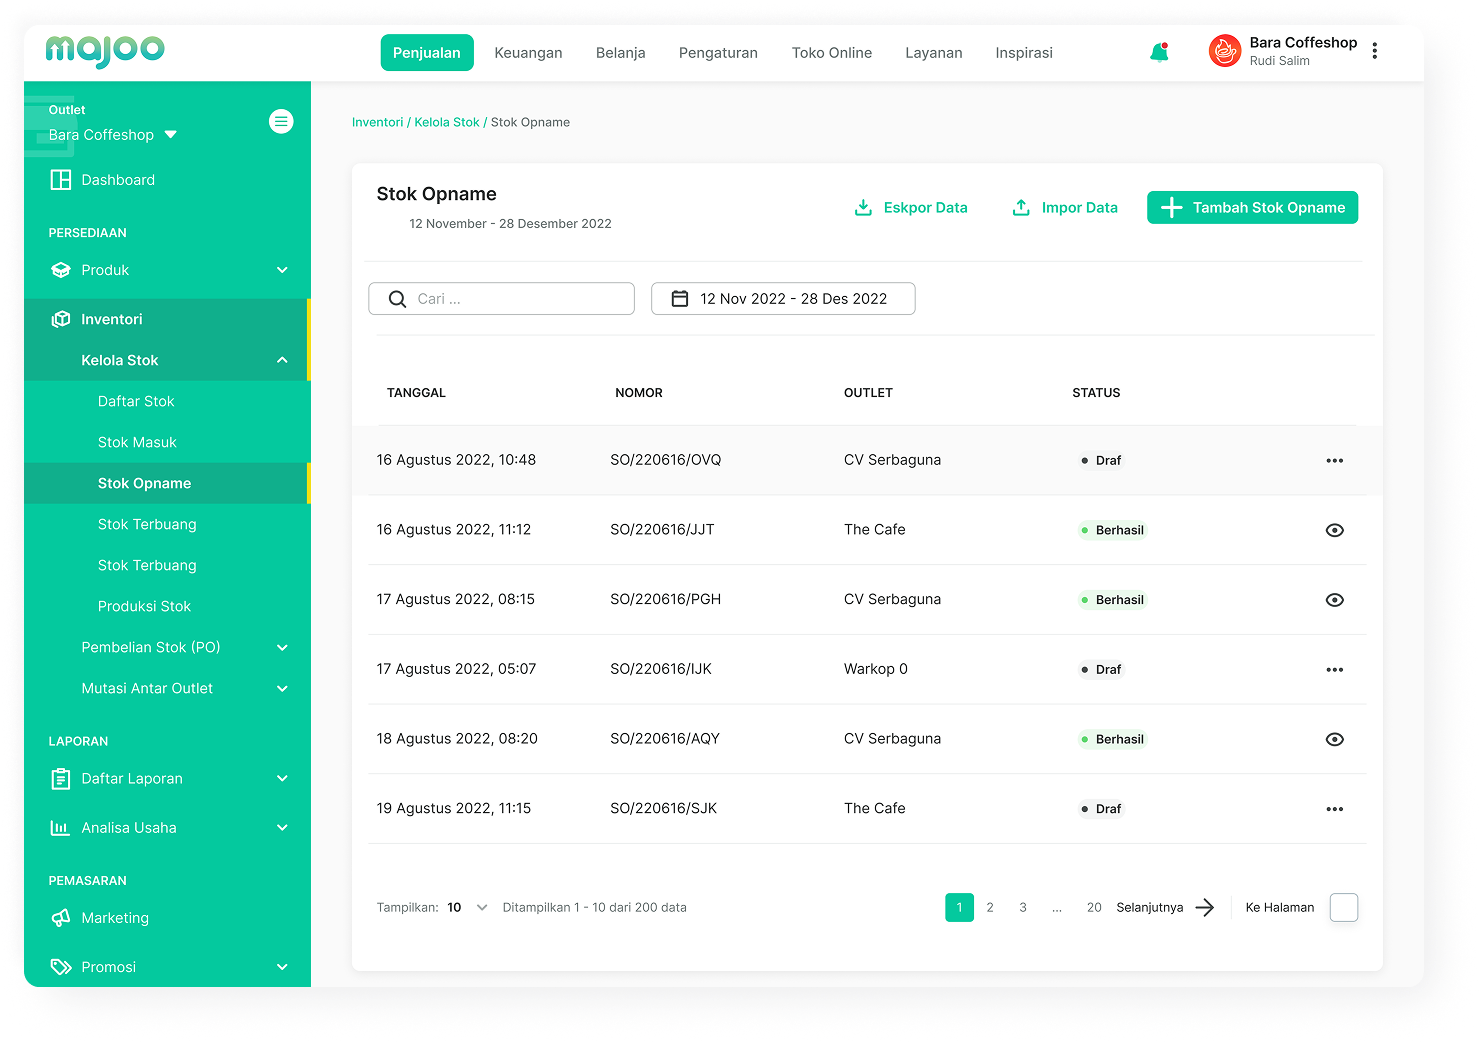View details of SO/220616/PGH with the eye icon
Viewport: 1480px width, 1043px height.
1334,601
